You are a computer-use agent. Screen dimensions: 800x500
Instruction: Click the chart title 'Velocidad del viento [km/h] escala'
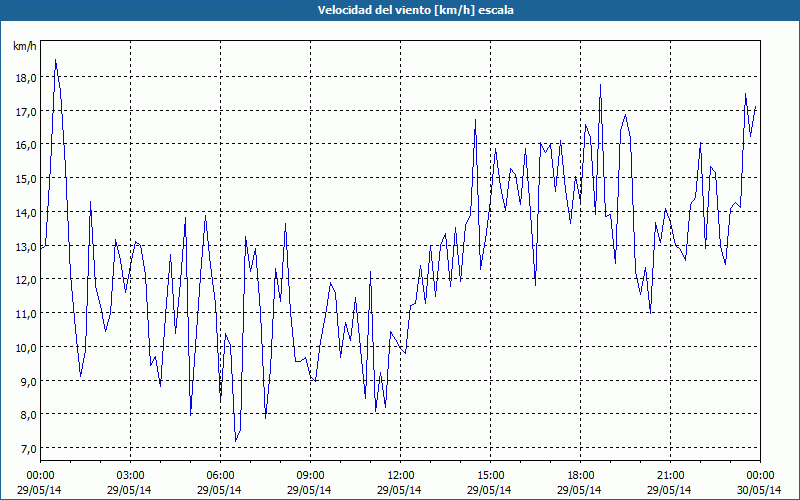tap(415, 10)
